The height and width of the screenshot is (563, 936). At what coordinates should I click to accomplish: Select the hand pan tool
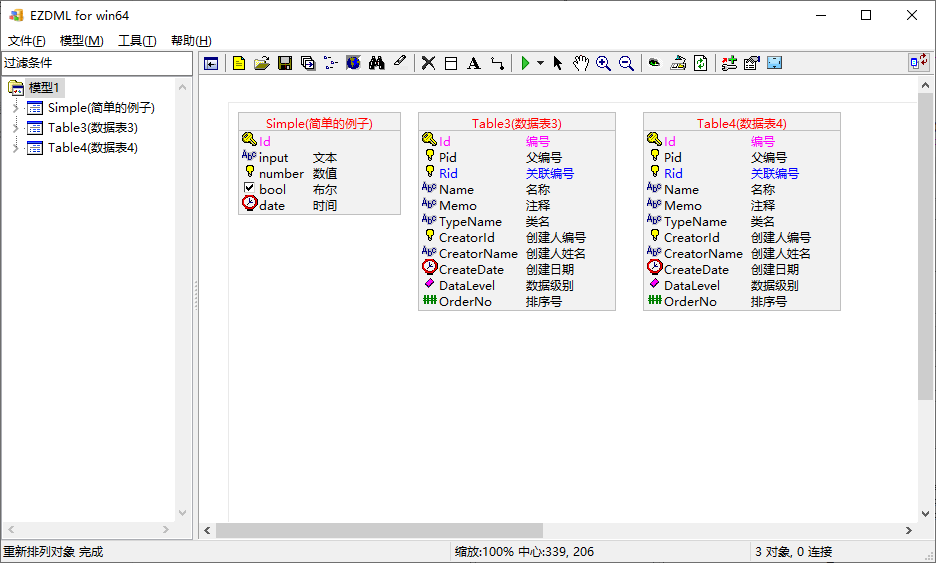point(580,63)
